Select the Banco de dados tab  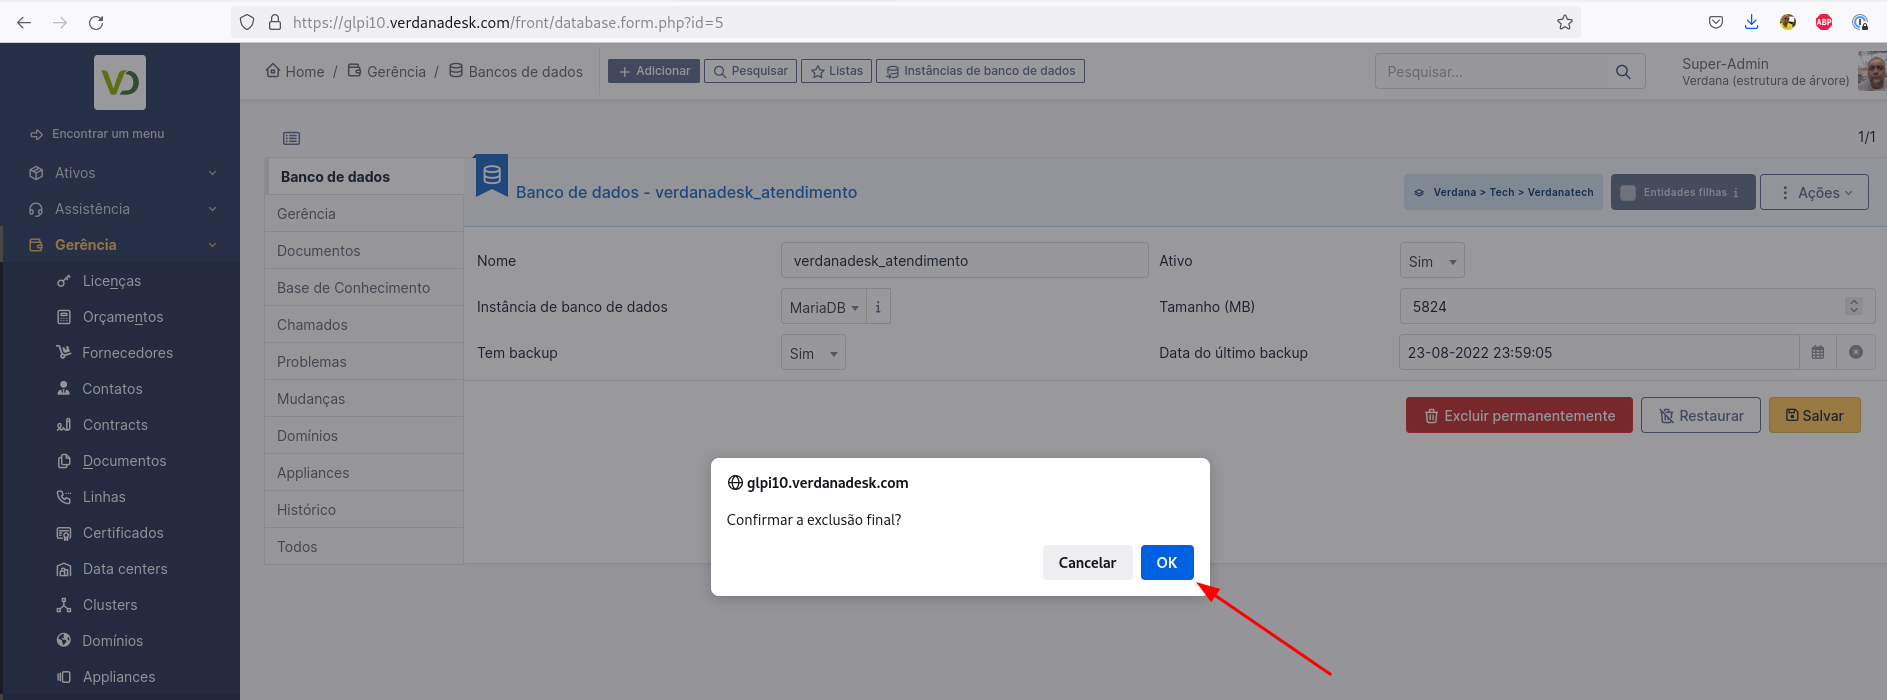(366, 176)
